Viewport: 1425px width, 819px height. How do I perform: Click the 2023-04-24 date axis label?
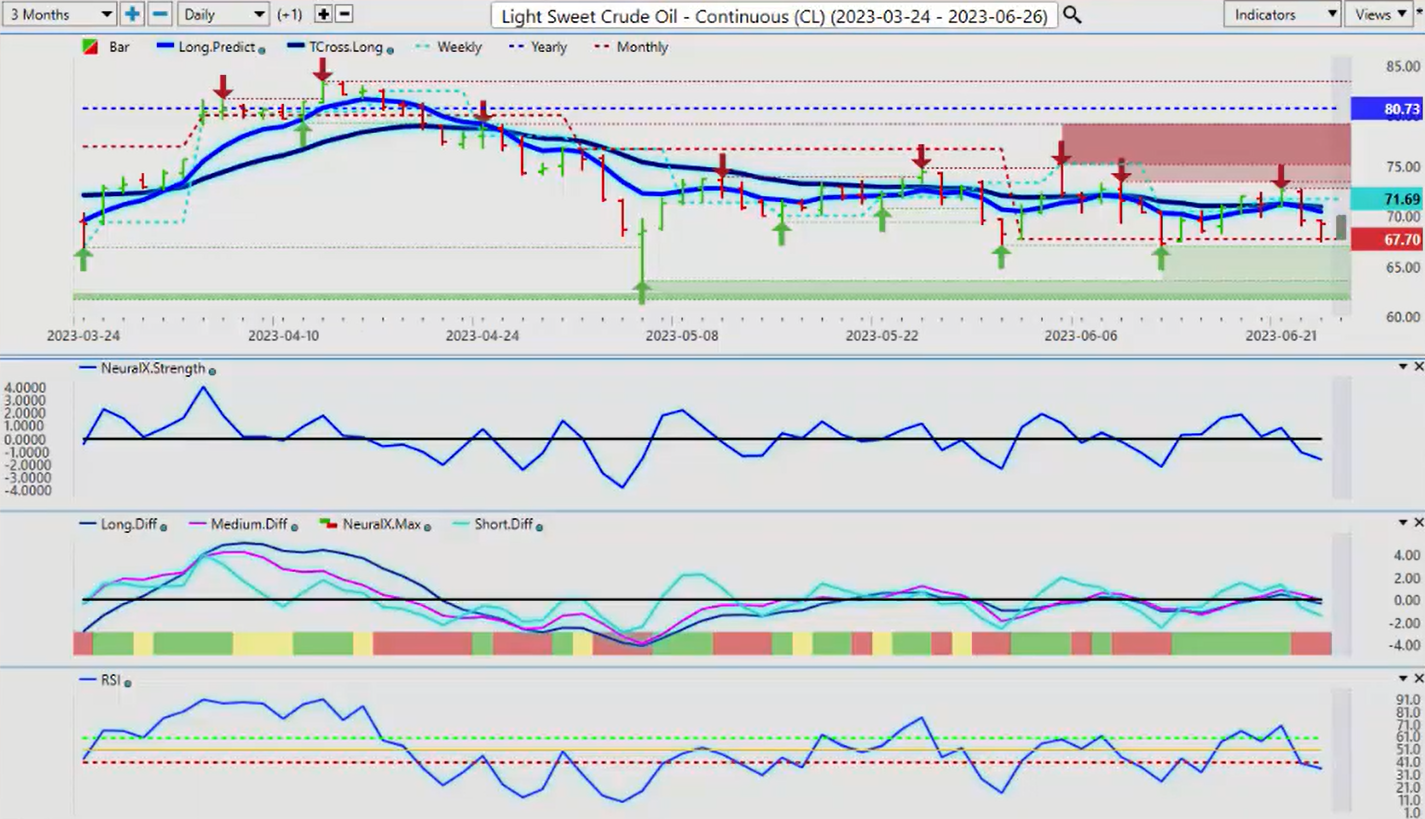click(x=482, y=336)
